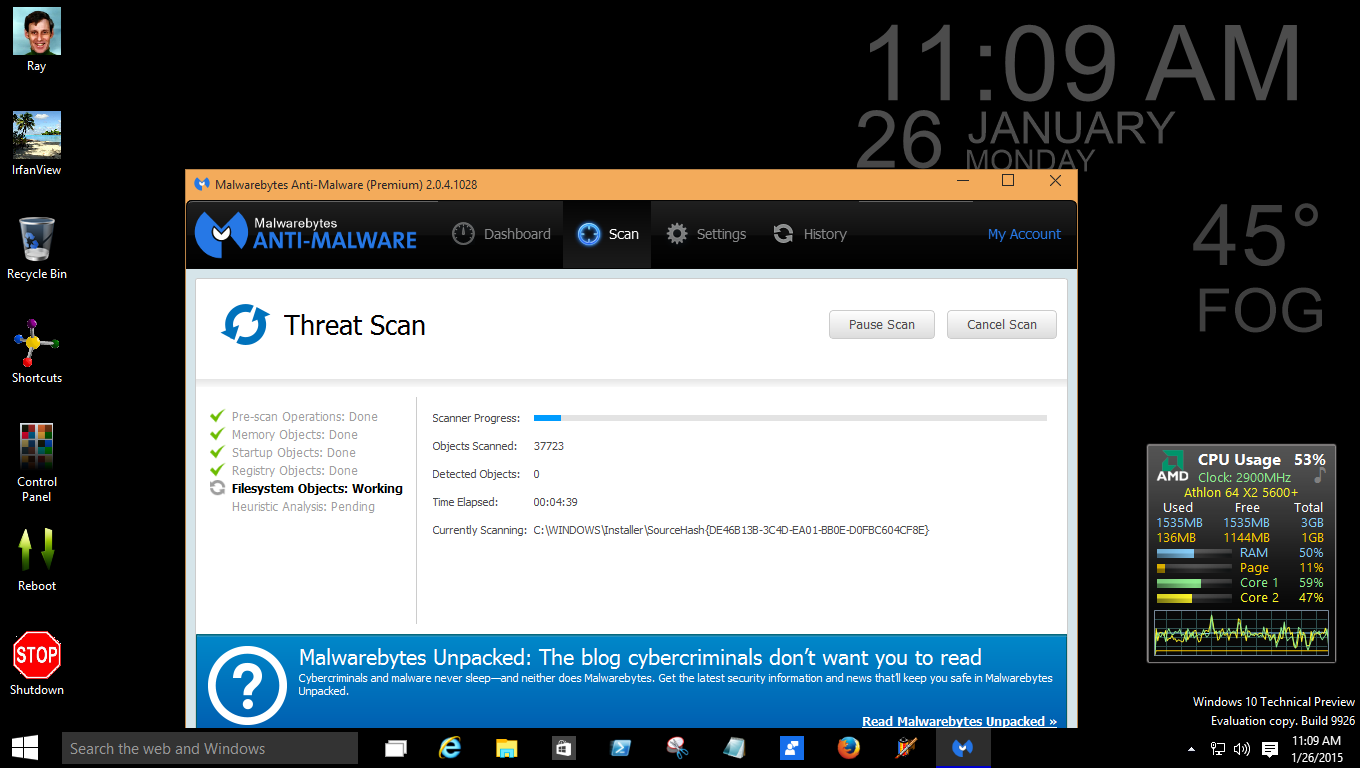This screenshot has width=1360, height=768.
Task: Click the Pause Scan button
Action: click(x=881, y=325)
